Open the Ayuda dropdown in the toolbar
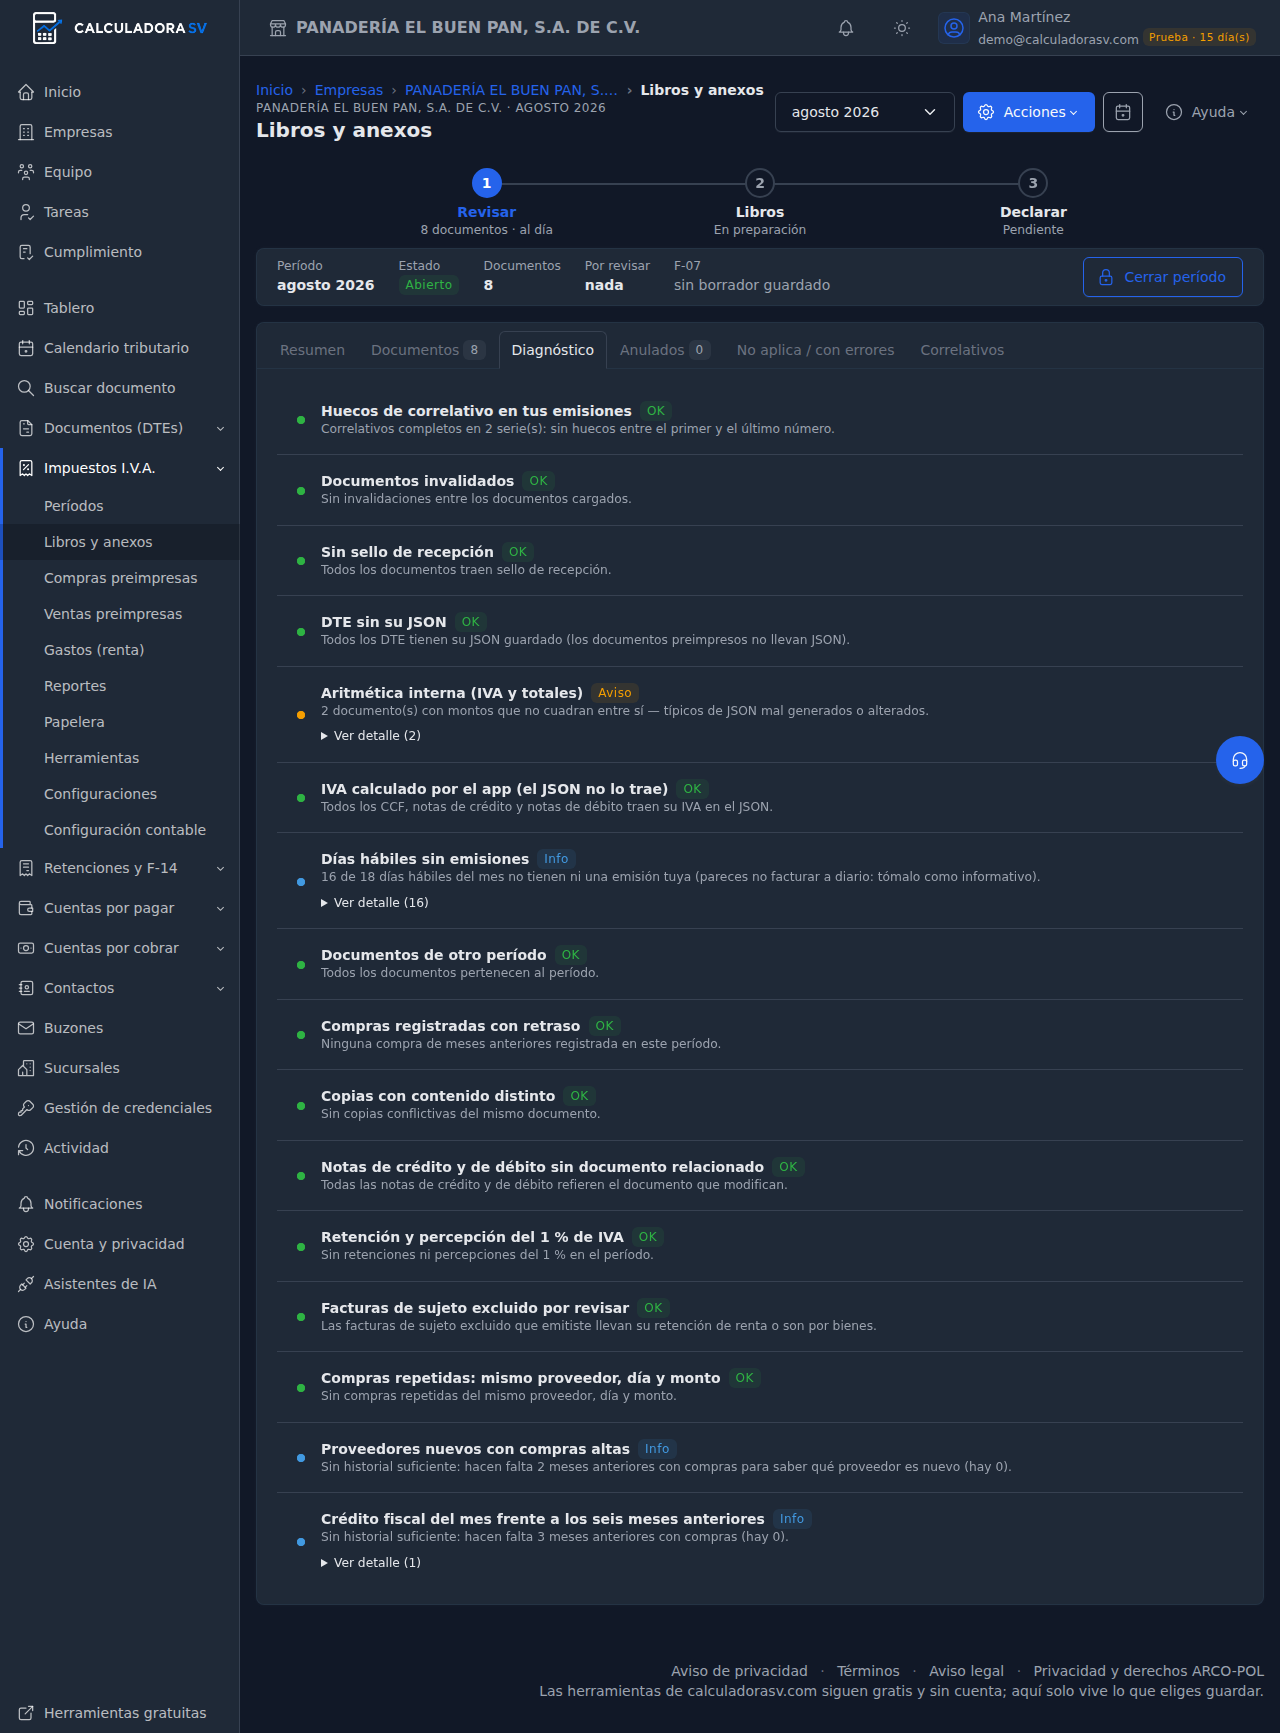 pos(1207,112)
